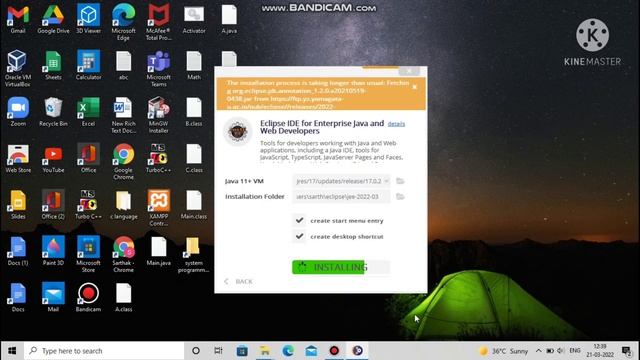The image size is (640, 360).
Task: Select the Activator desktop icon
Action: tap(194, 19)
